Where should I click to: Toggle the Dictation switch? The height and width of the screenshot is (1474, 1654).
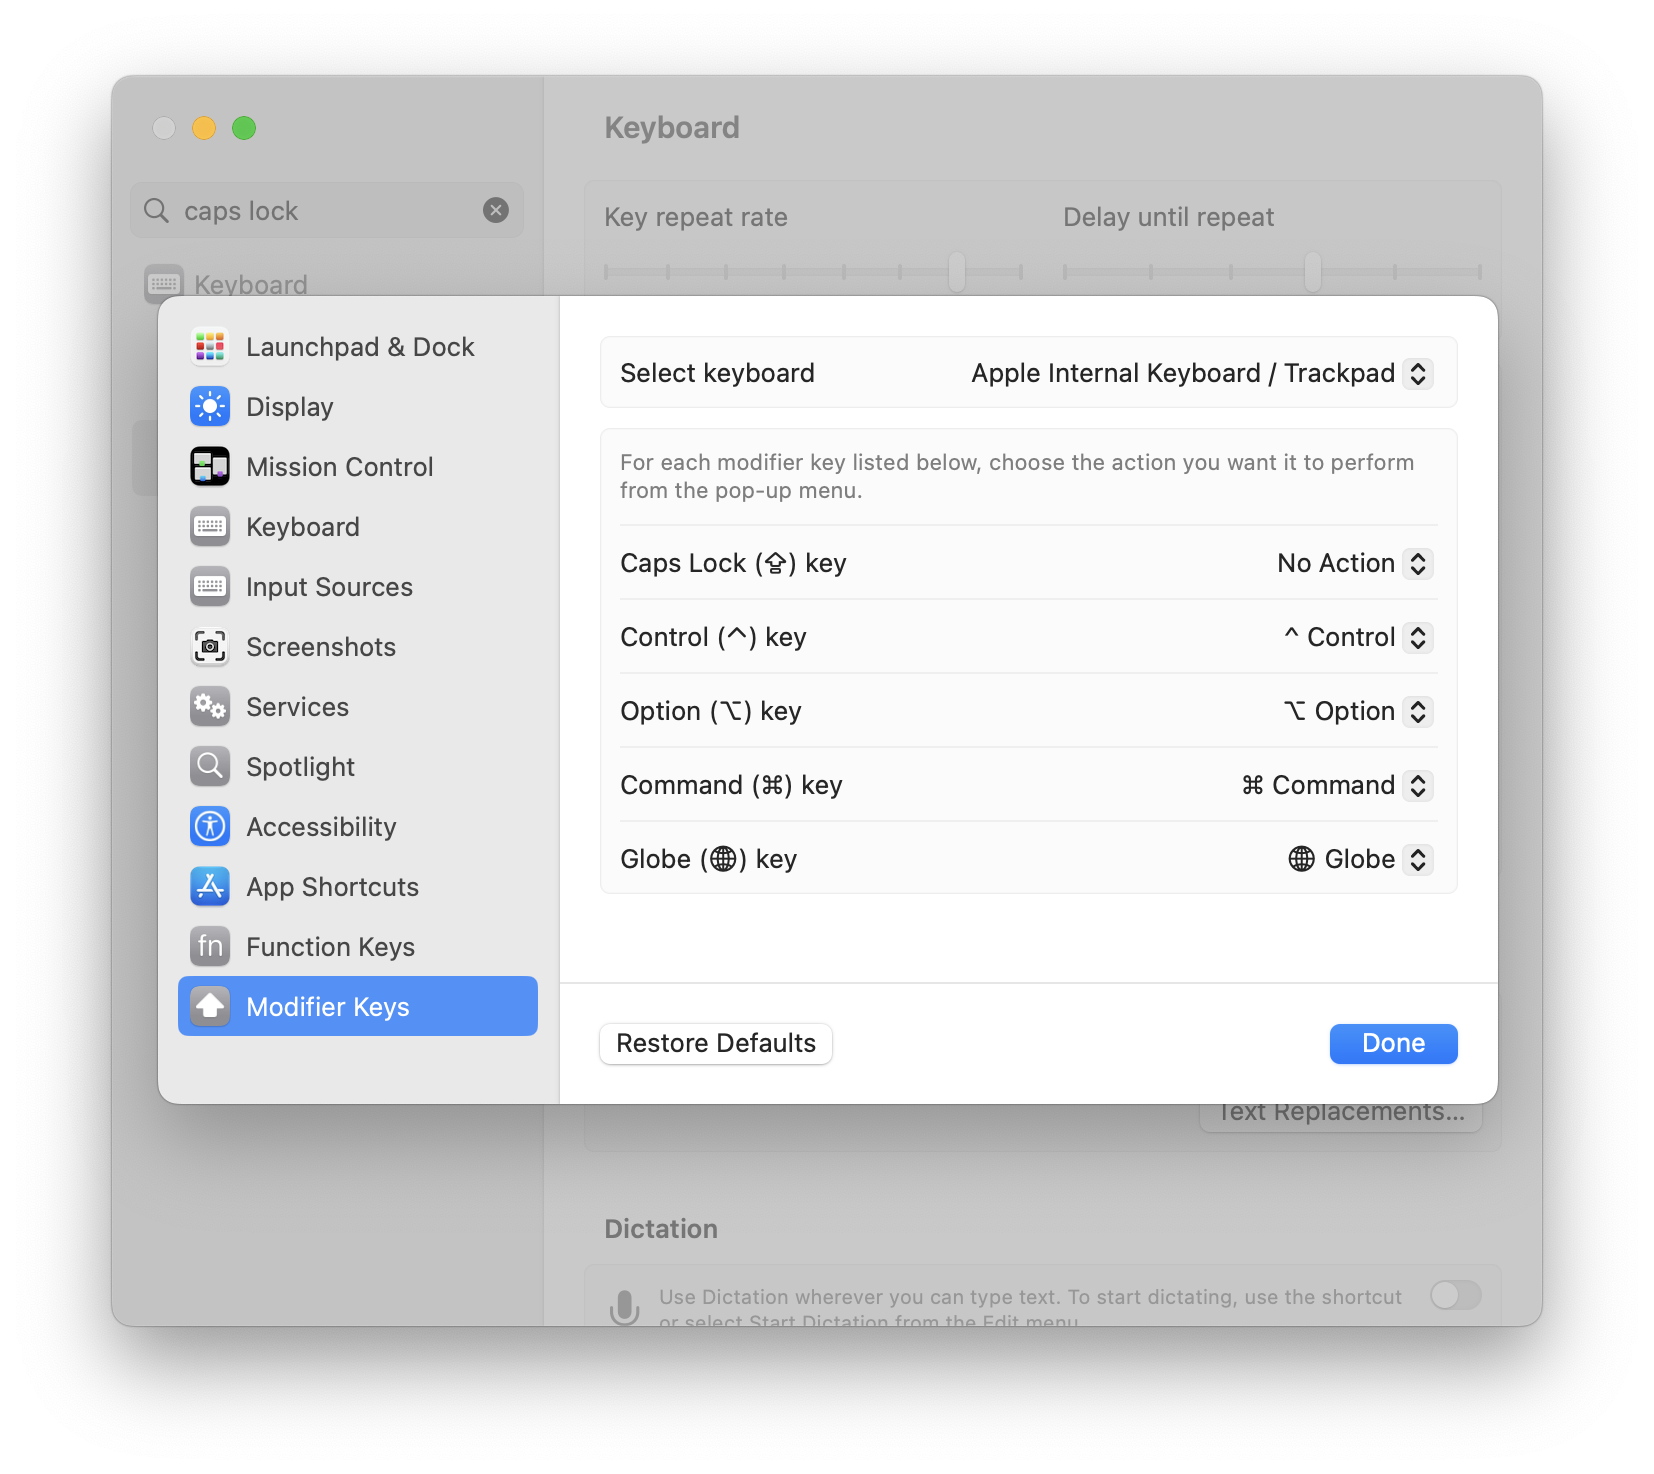1455,1295
